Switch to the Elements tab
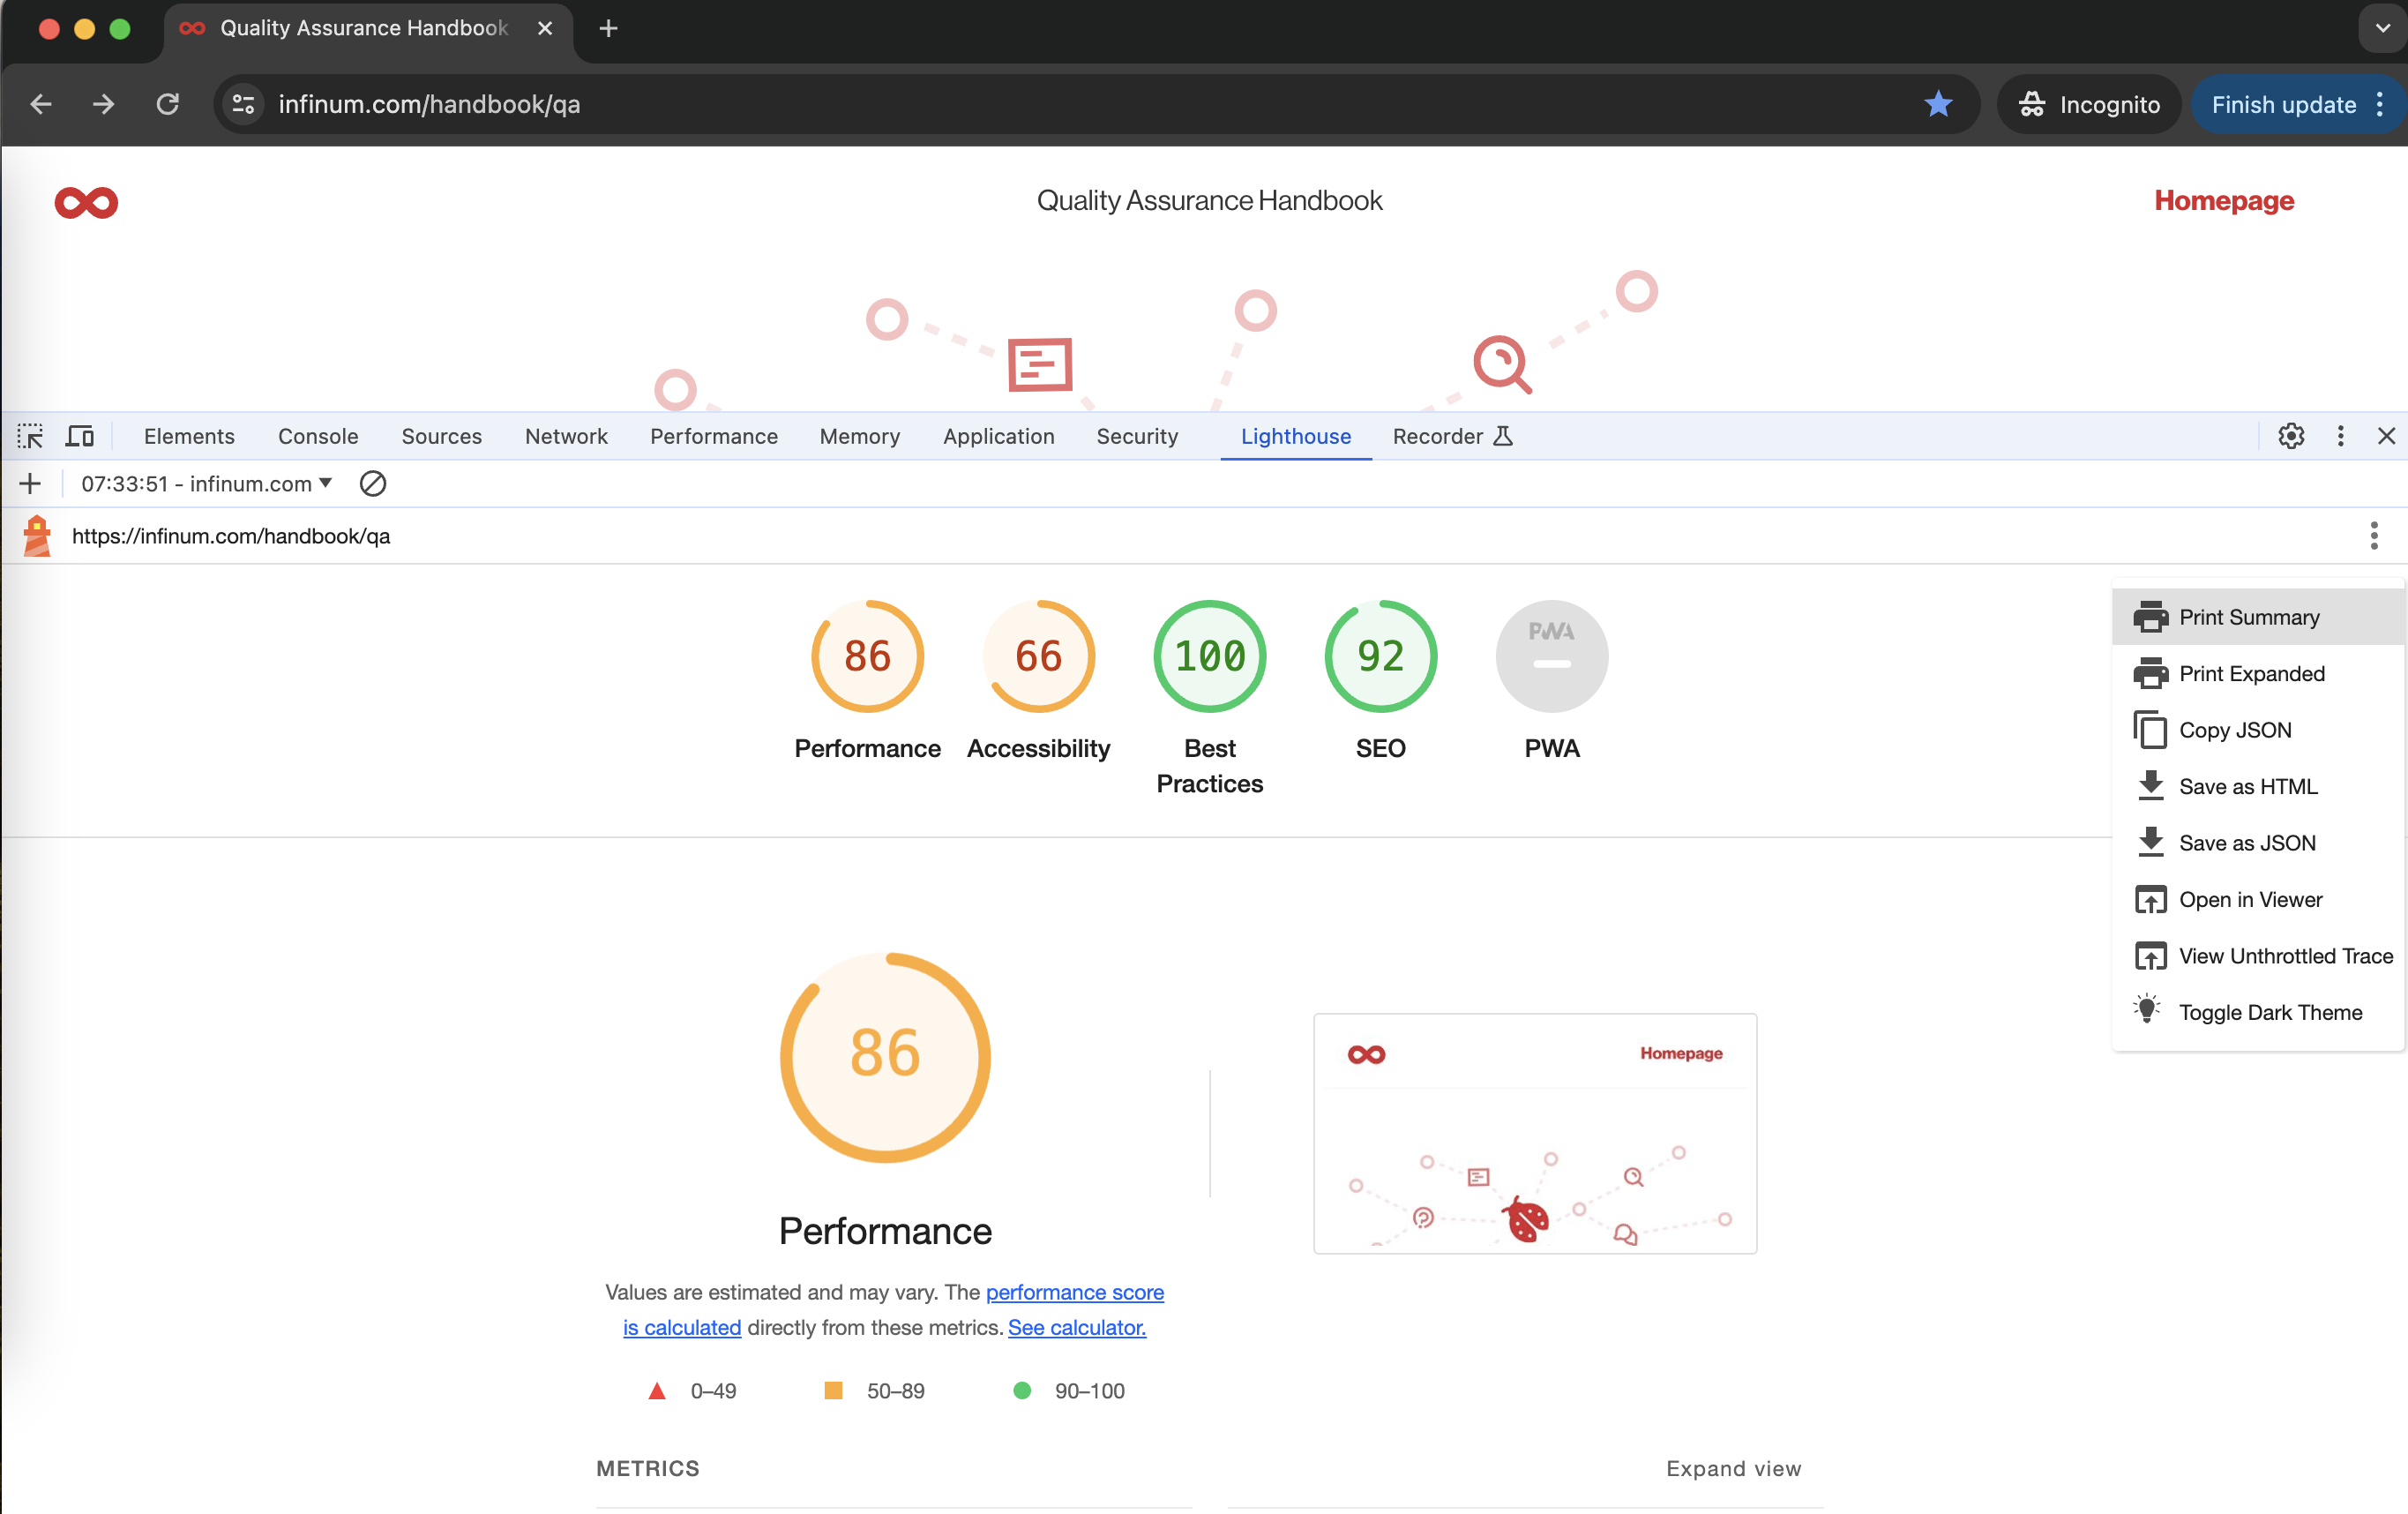 [x=189, y=436]
